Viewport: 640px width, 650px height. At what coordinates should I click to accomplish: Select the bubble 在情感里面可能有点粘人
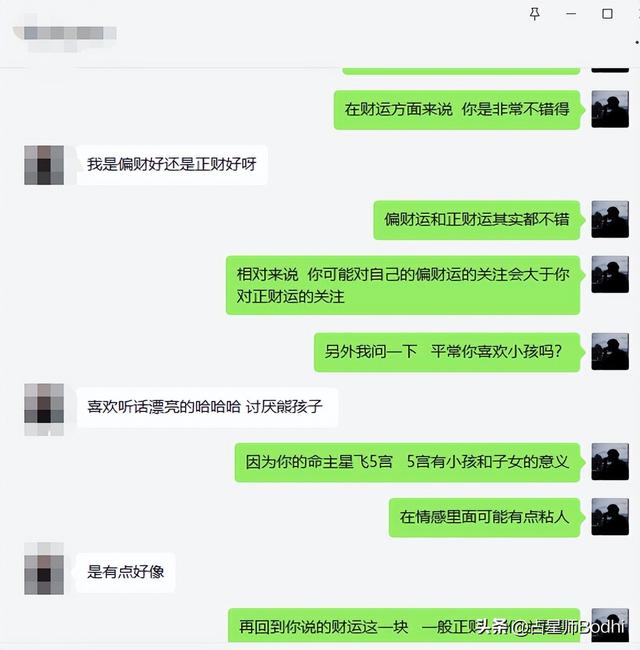click(485, 517)
